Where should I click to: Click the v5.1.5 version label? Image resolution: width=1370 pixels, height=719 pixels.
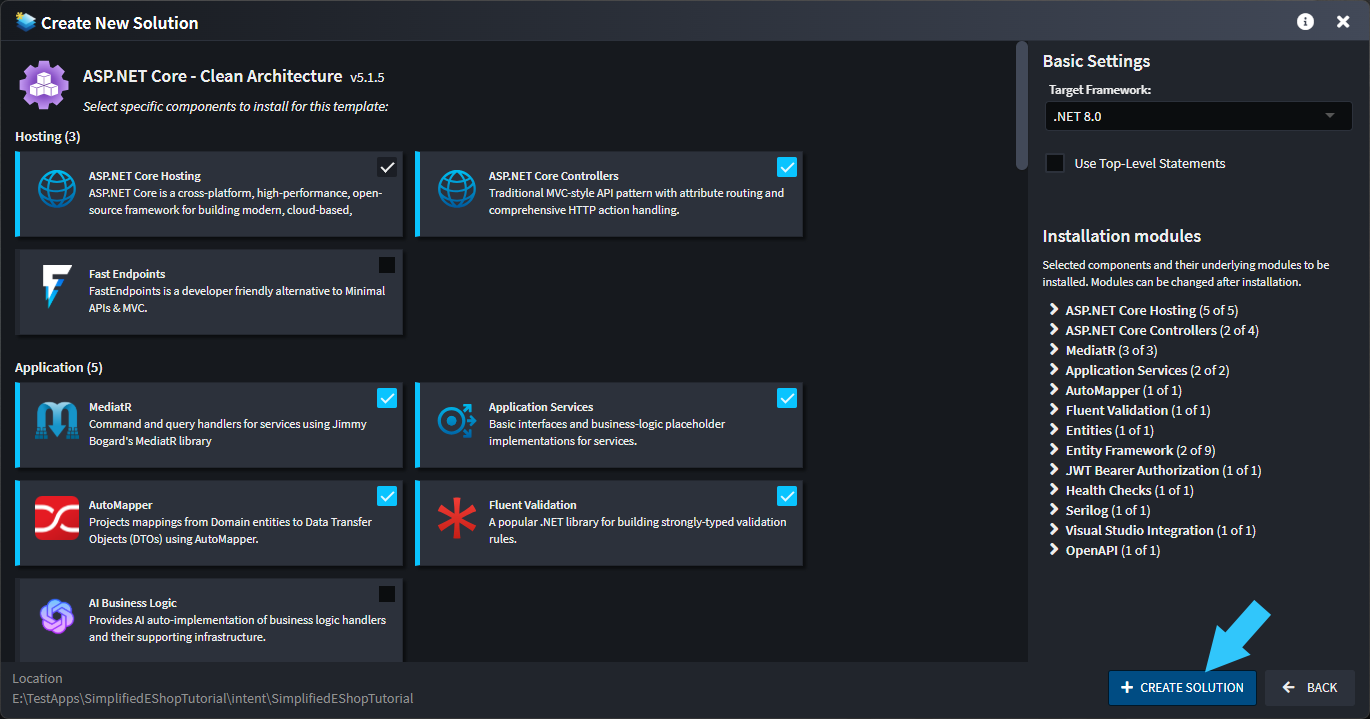click(x=367, y=77)
